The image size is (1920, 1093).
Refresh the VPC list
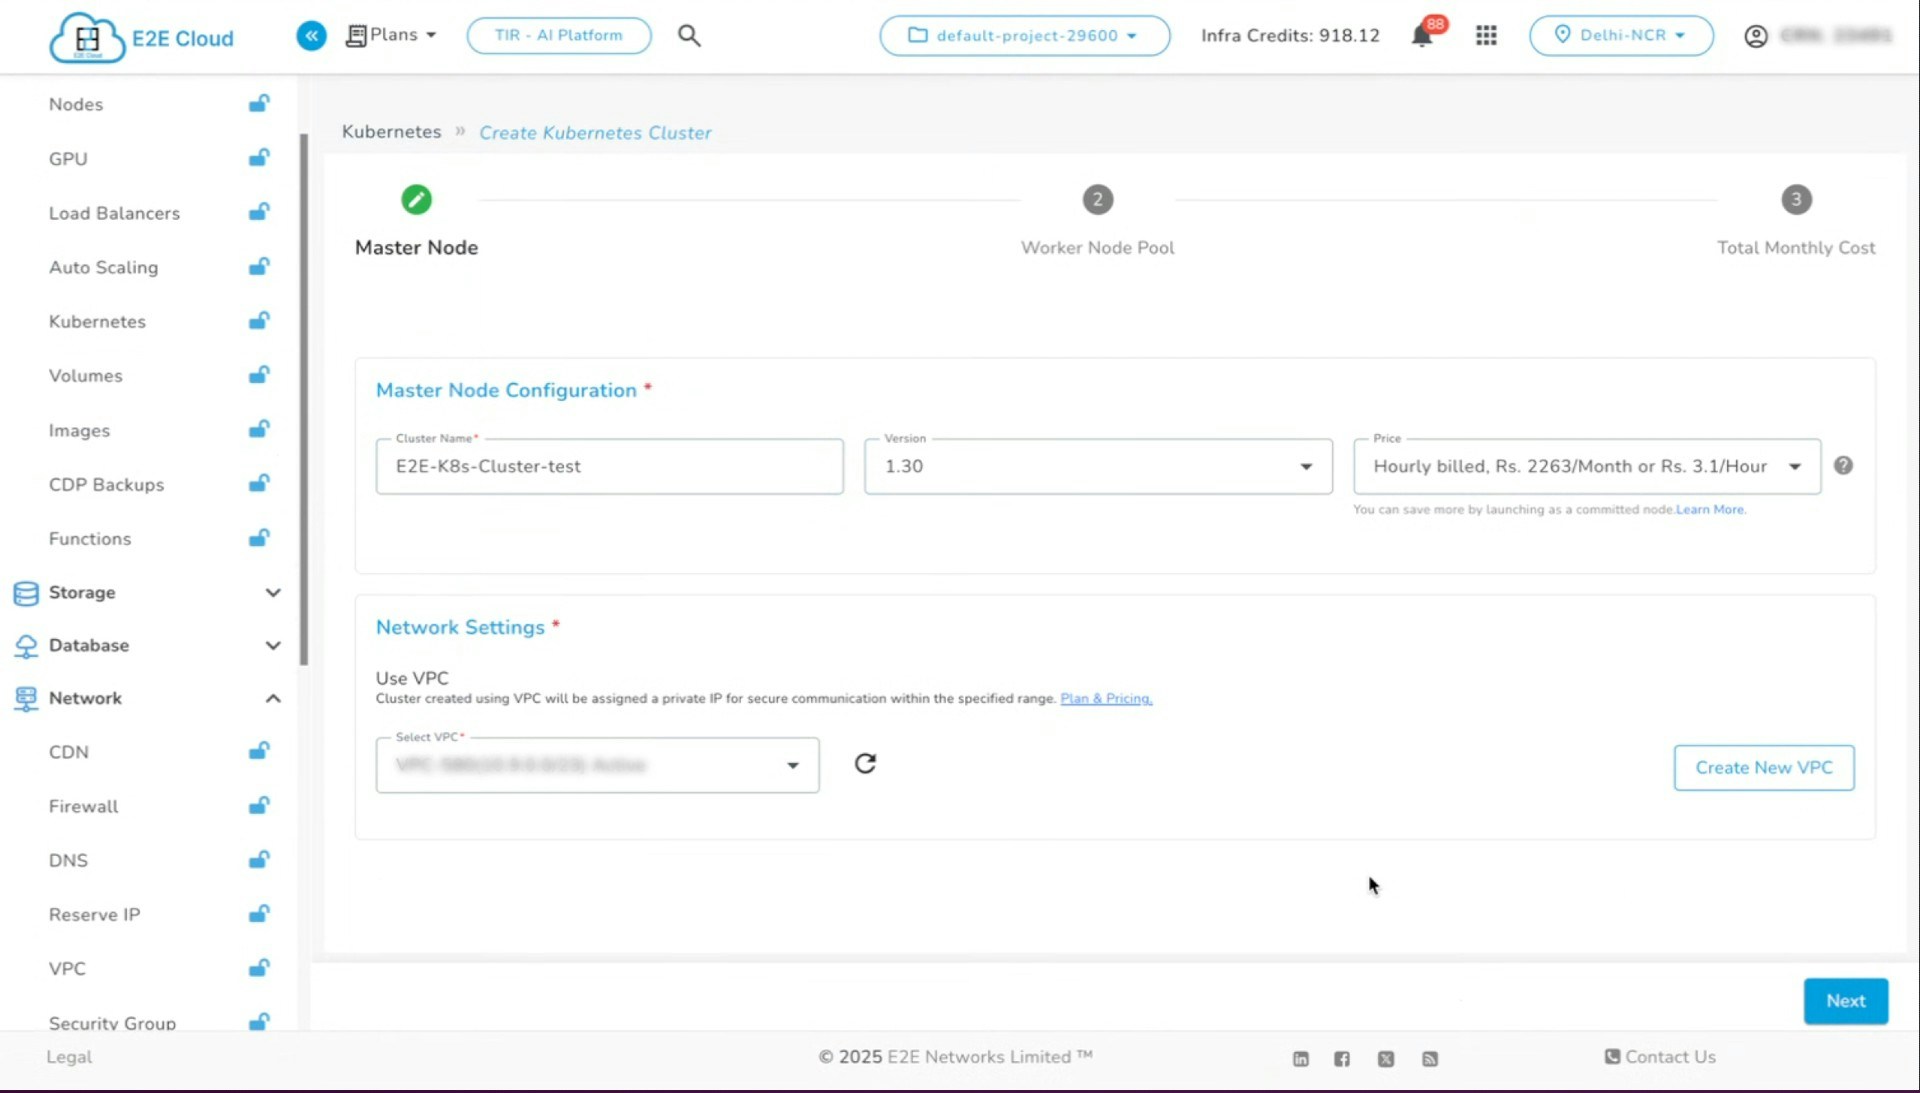coord(865,764)
